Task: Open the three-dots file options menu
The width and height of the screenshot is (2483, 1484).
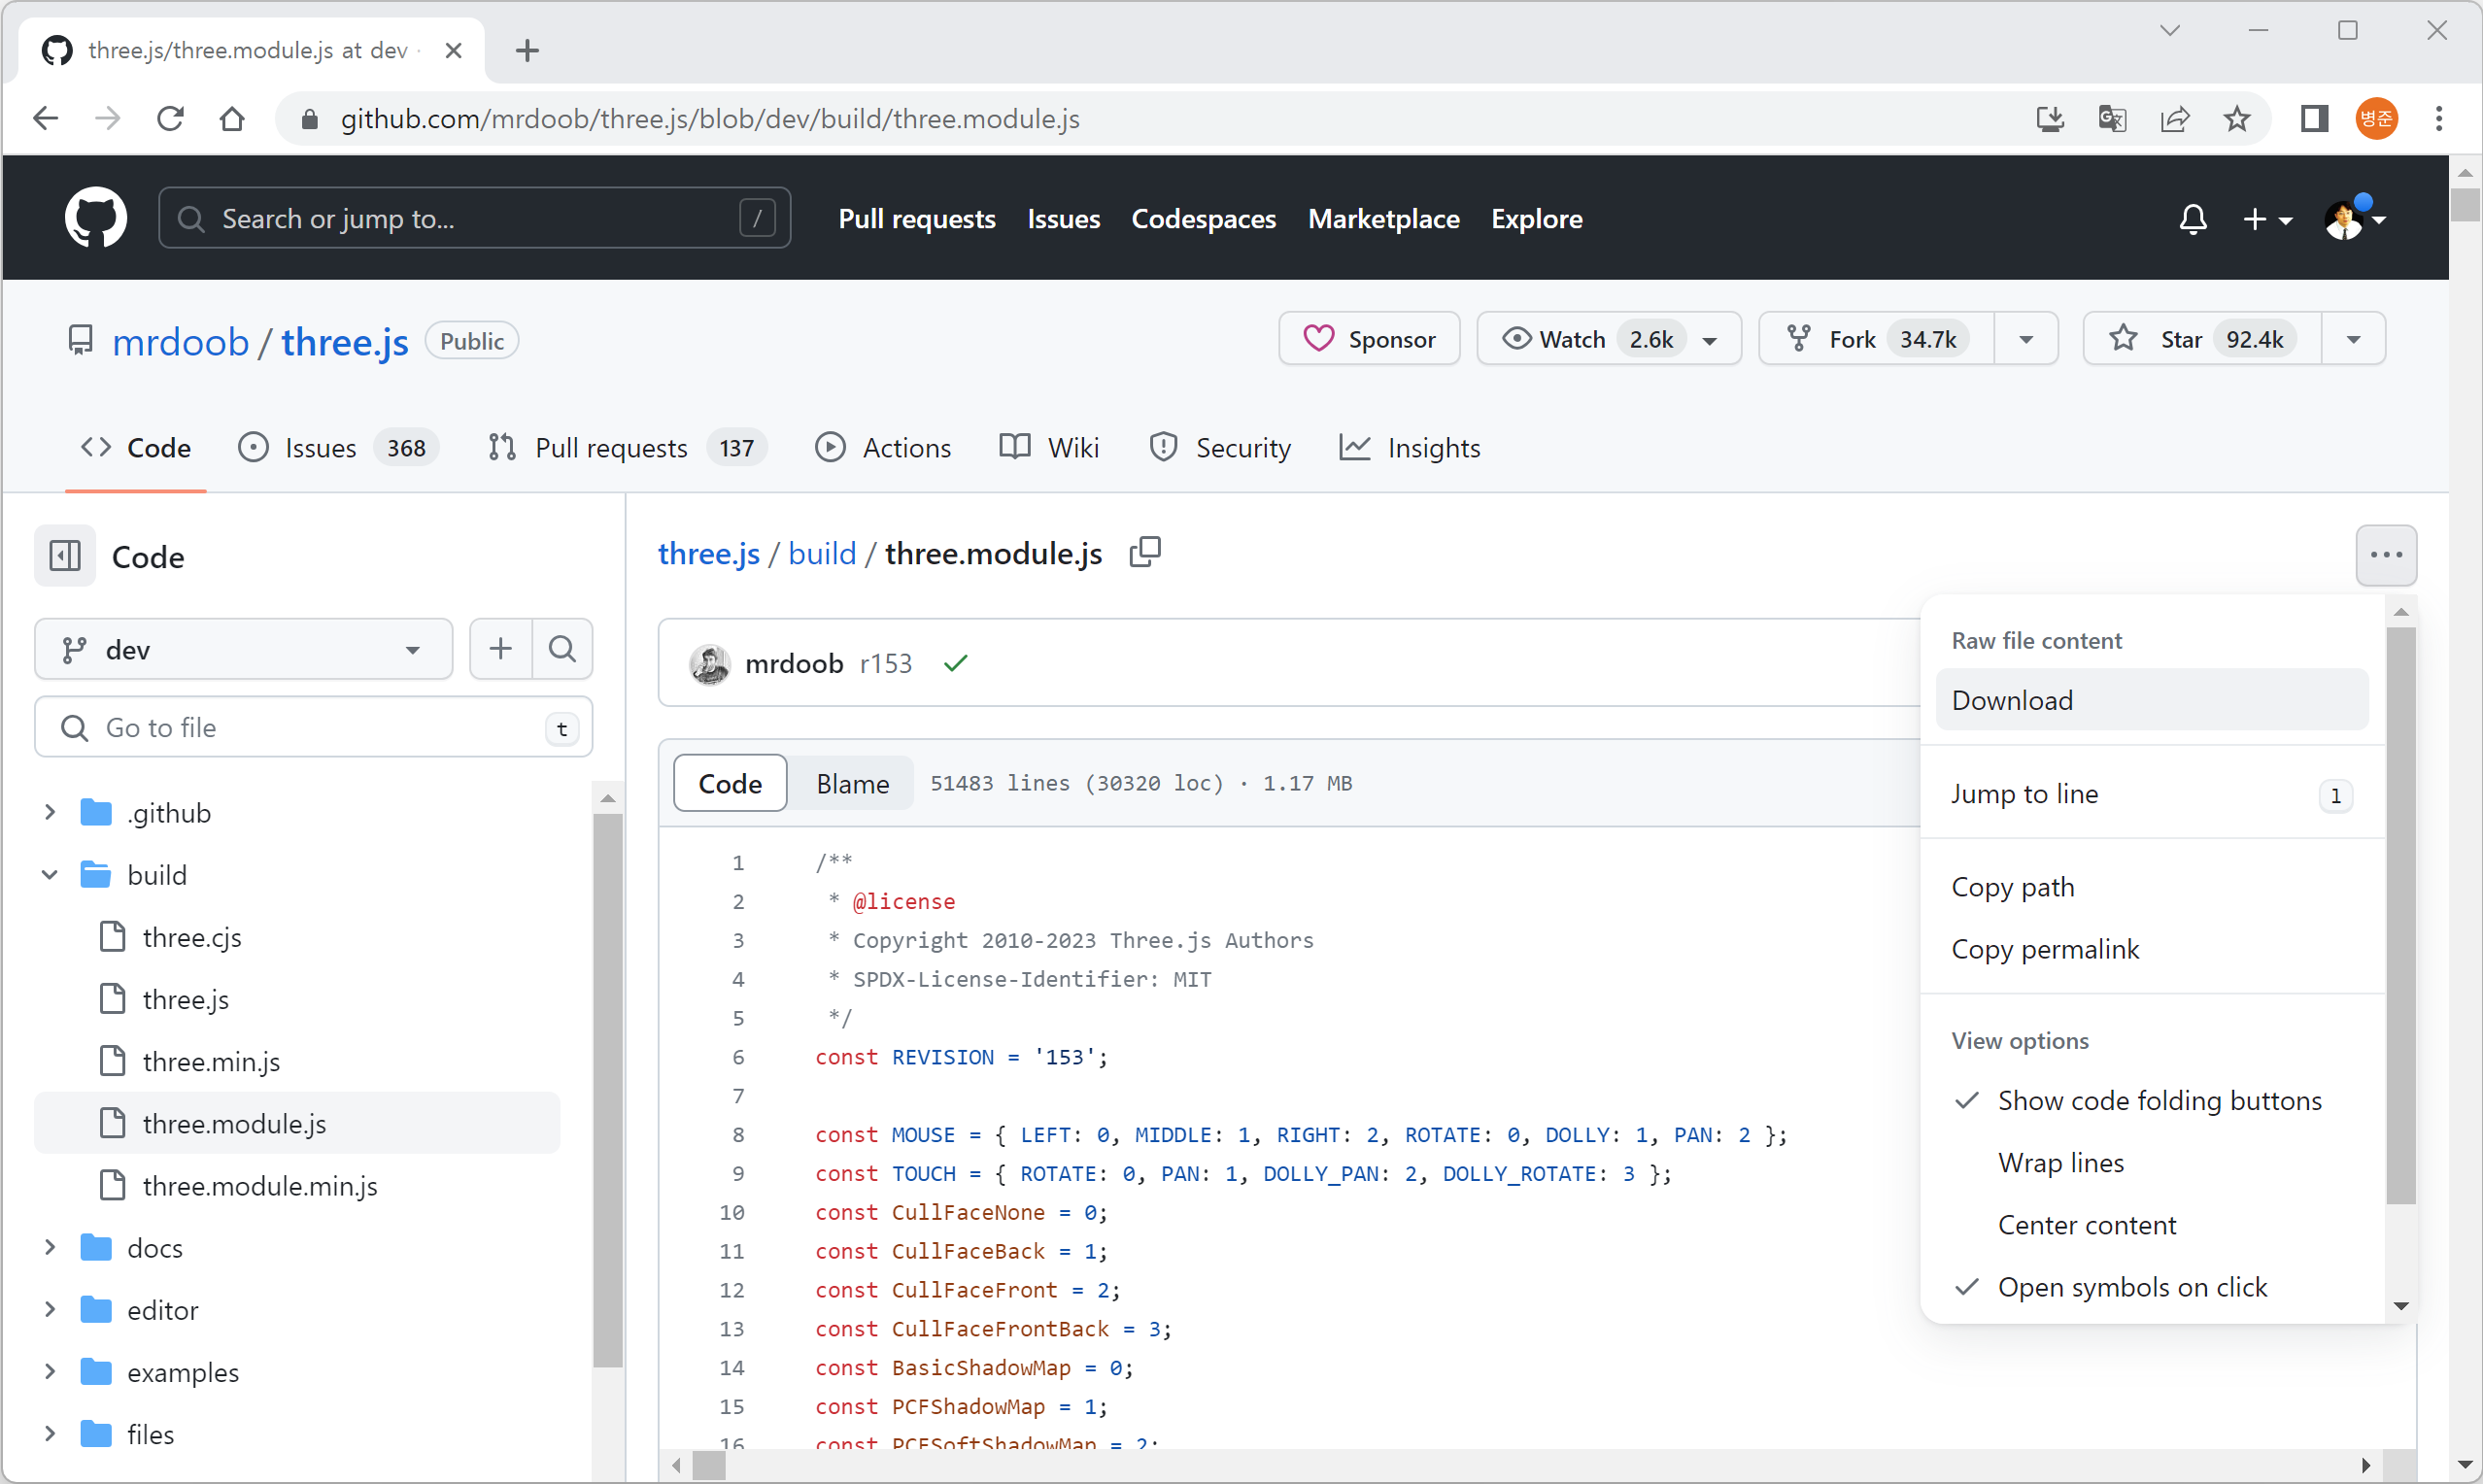Action: click(x=2385, y=555)
